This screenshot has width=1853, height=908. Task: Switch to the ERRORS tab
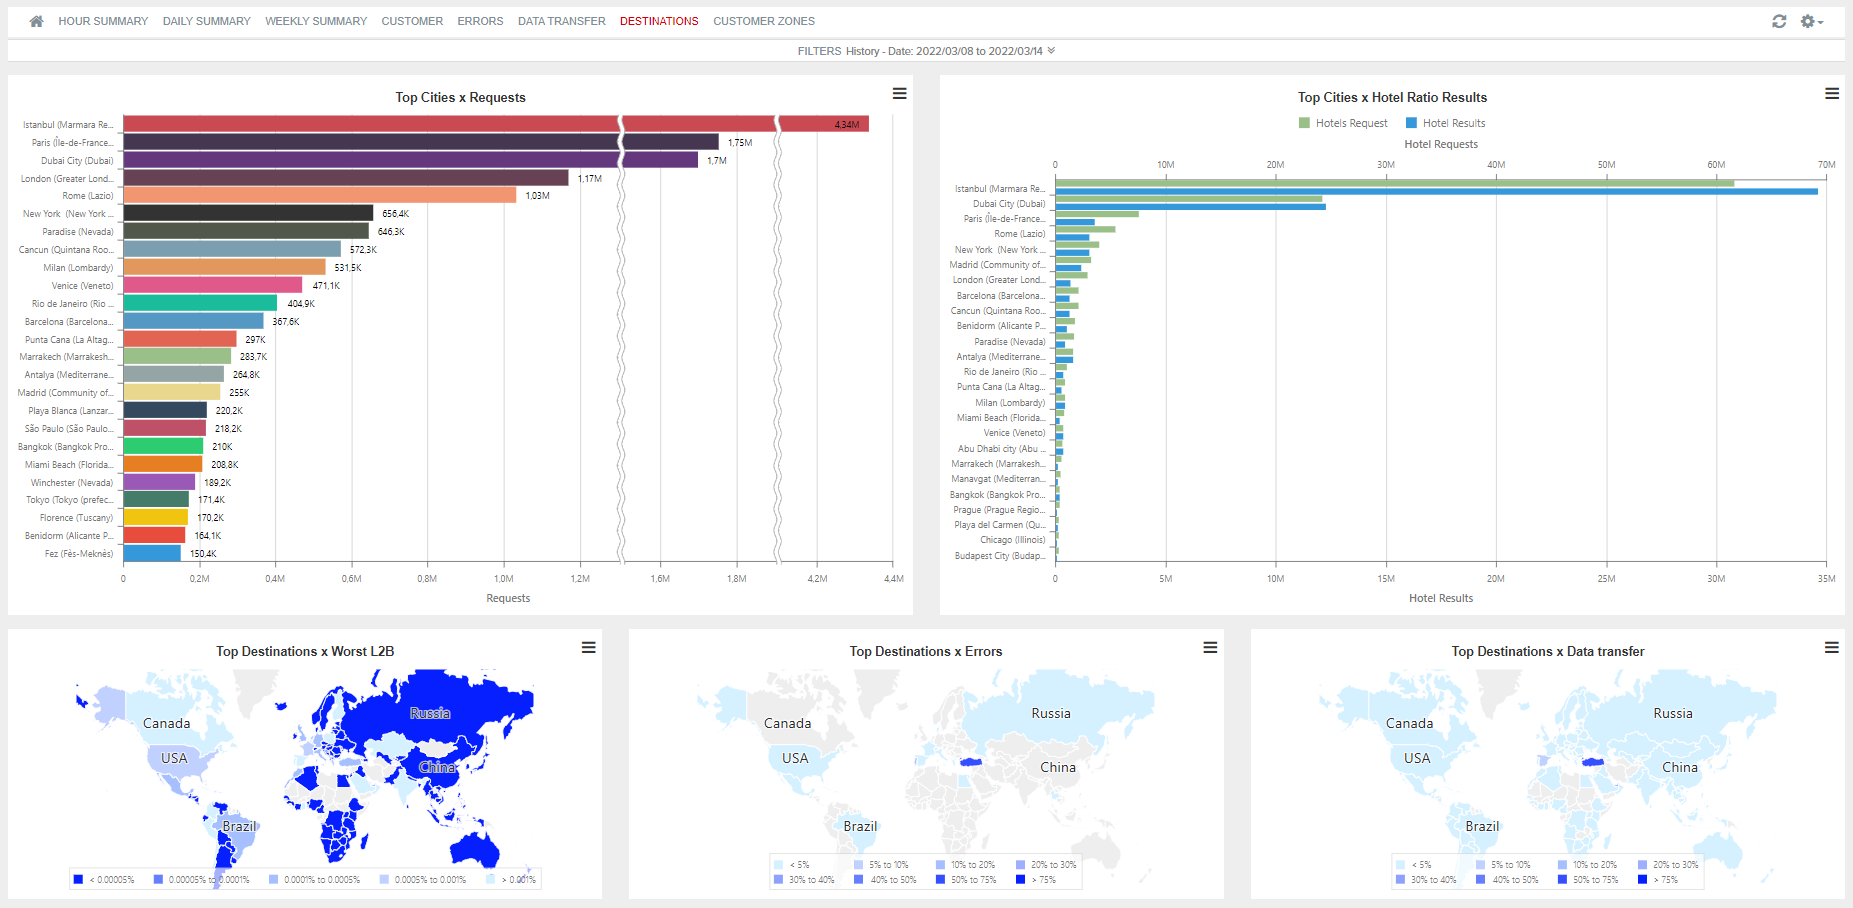point(480,20)
